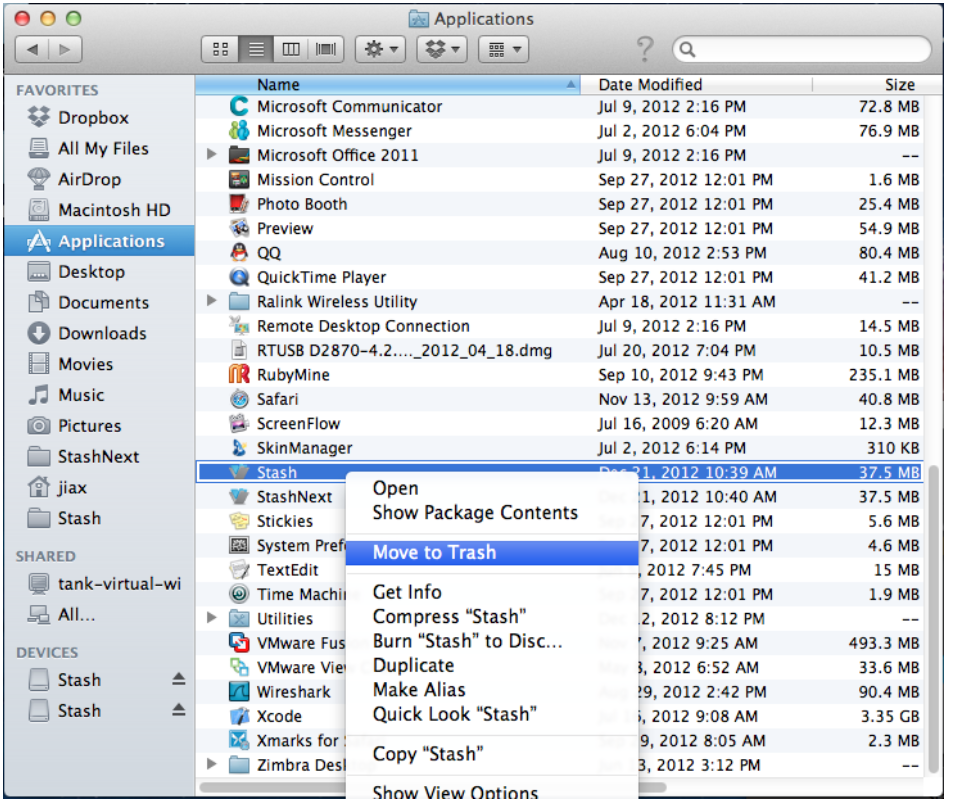The width and height of the screenshot is (970, 803).
Task: Open the item arrangement dropdown
Action: pos(504,48)
